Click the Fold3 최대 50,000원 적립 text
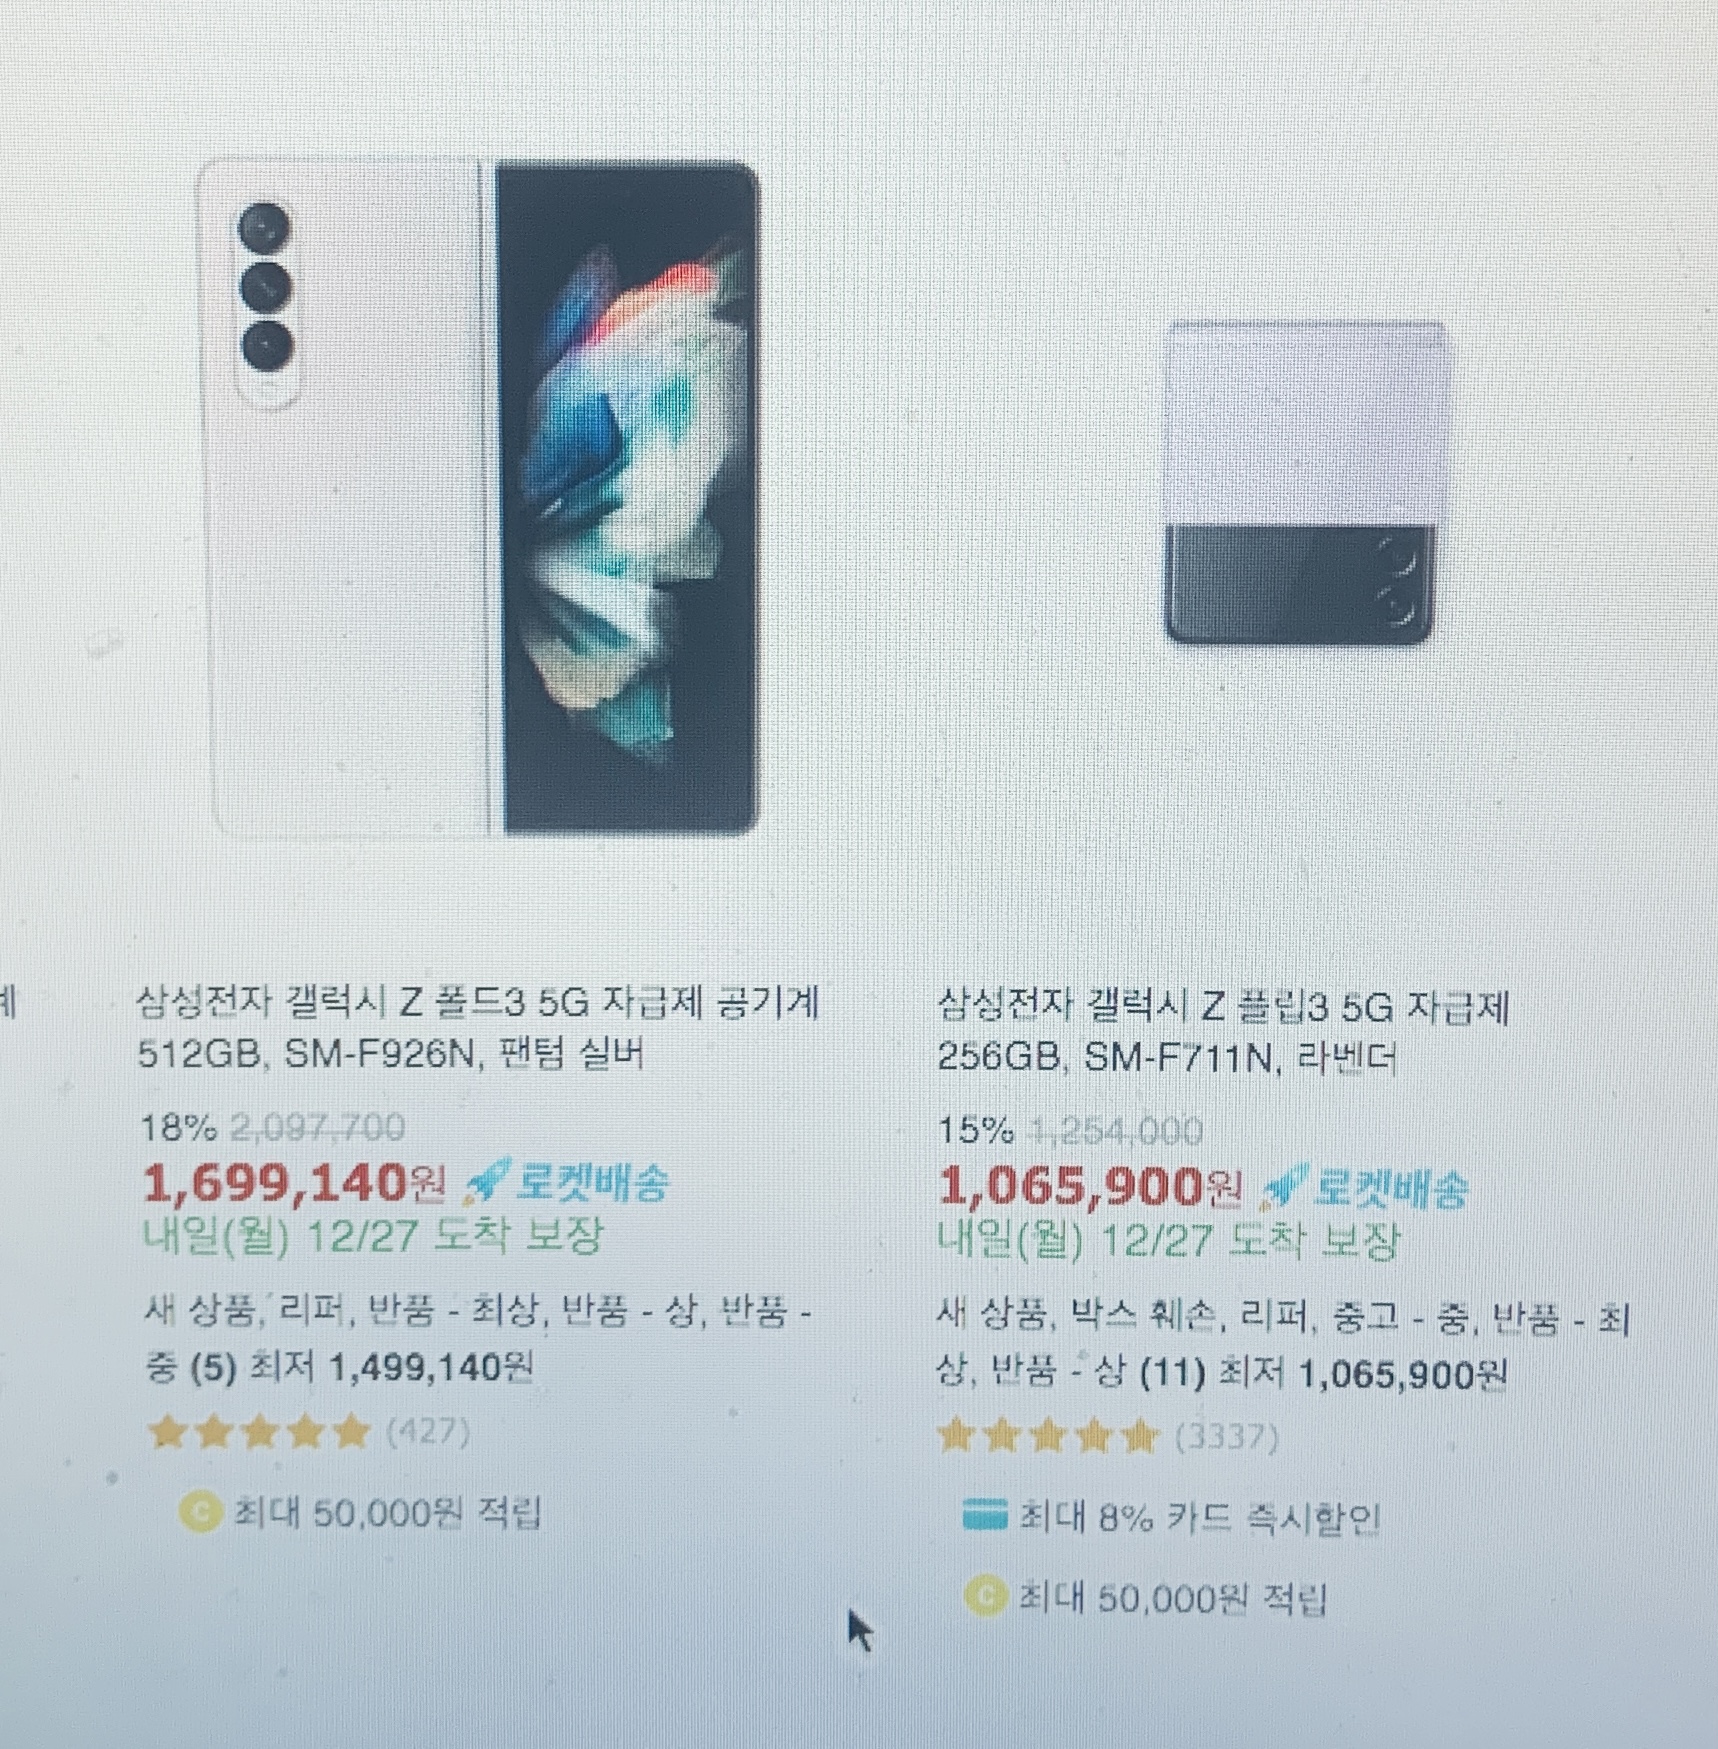The width and height of the screenshot is (1718, 1749). click(387, 1513)
